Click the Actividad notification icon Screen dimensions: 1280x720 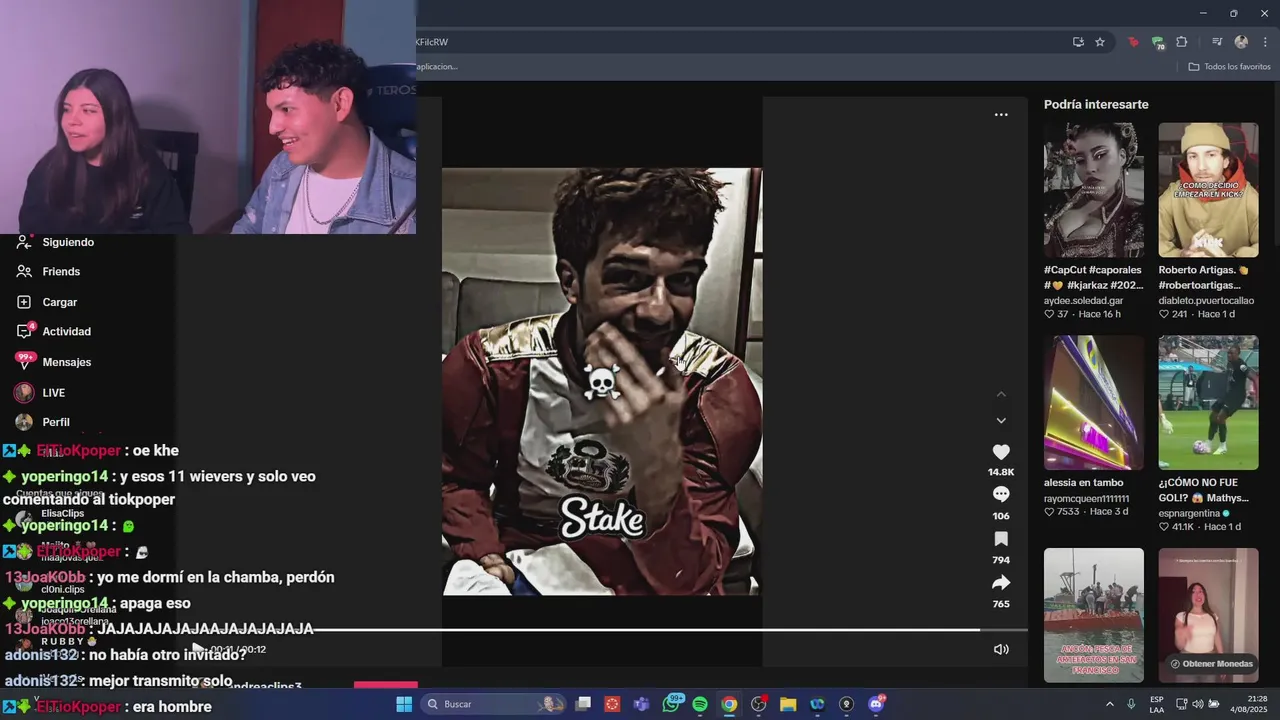point(24,331)
